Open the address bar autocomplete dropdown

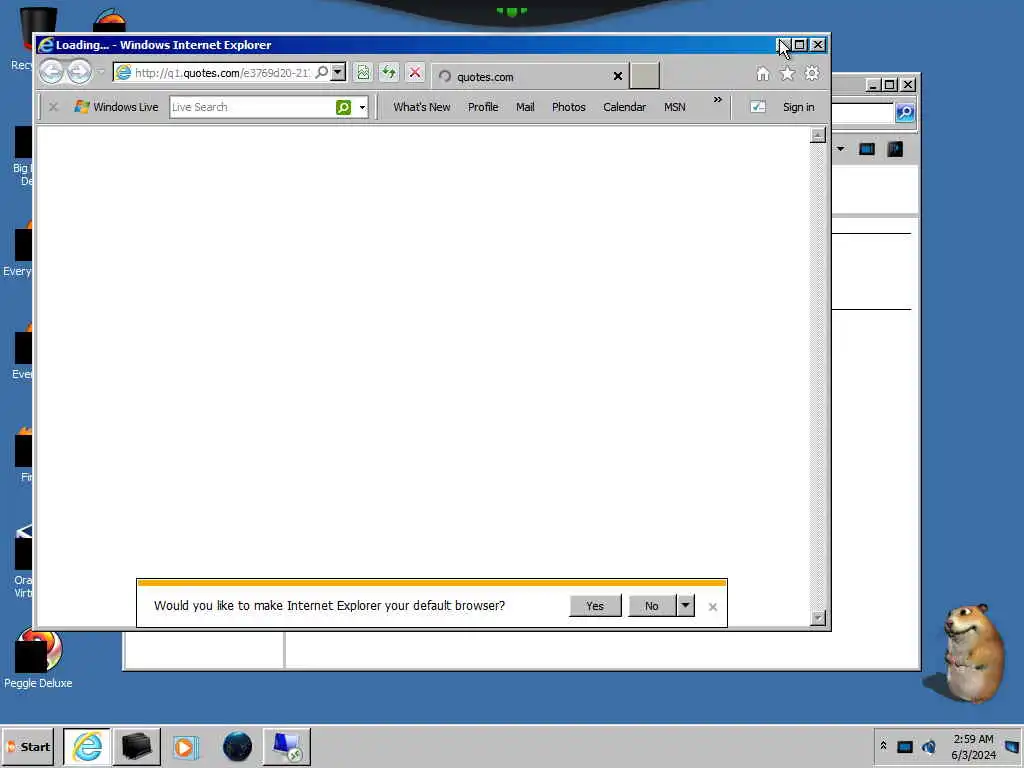pyautogui.click(x=338, y=72)
